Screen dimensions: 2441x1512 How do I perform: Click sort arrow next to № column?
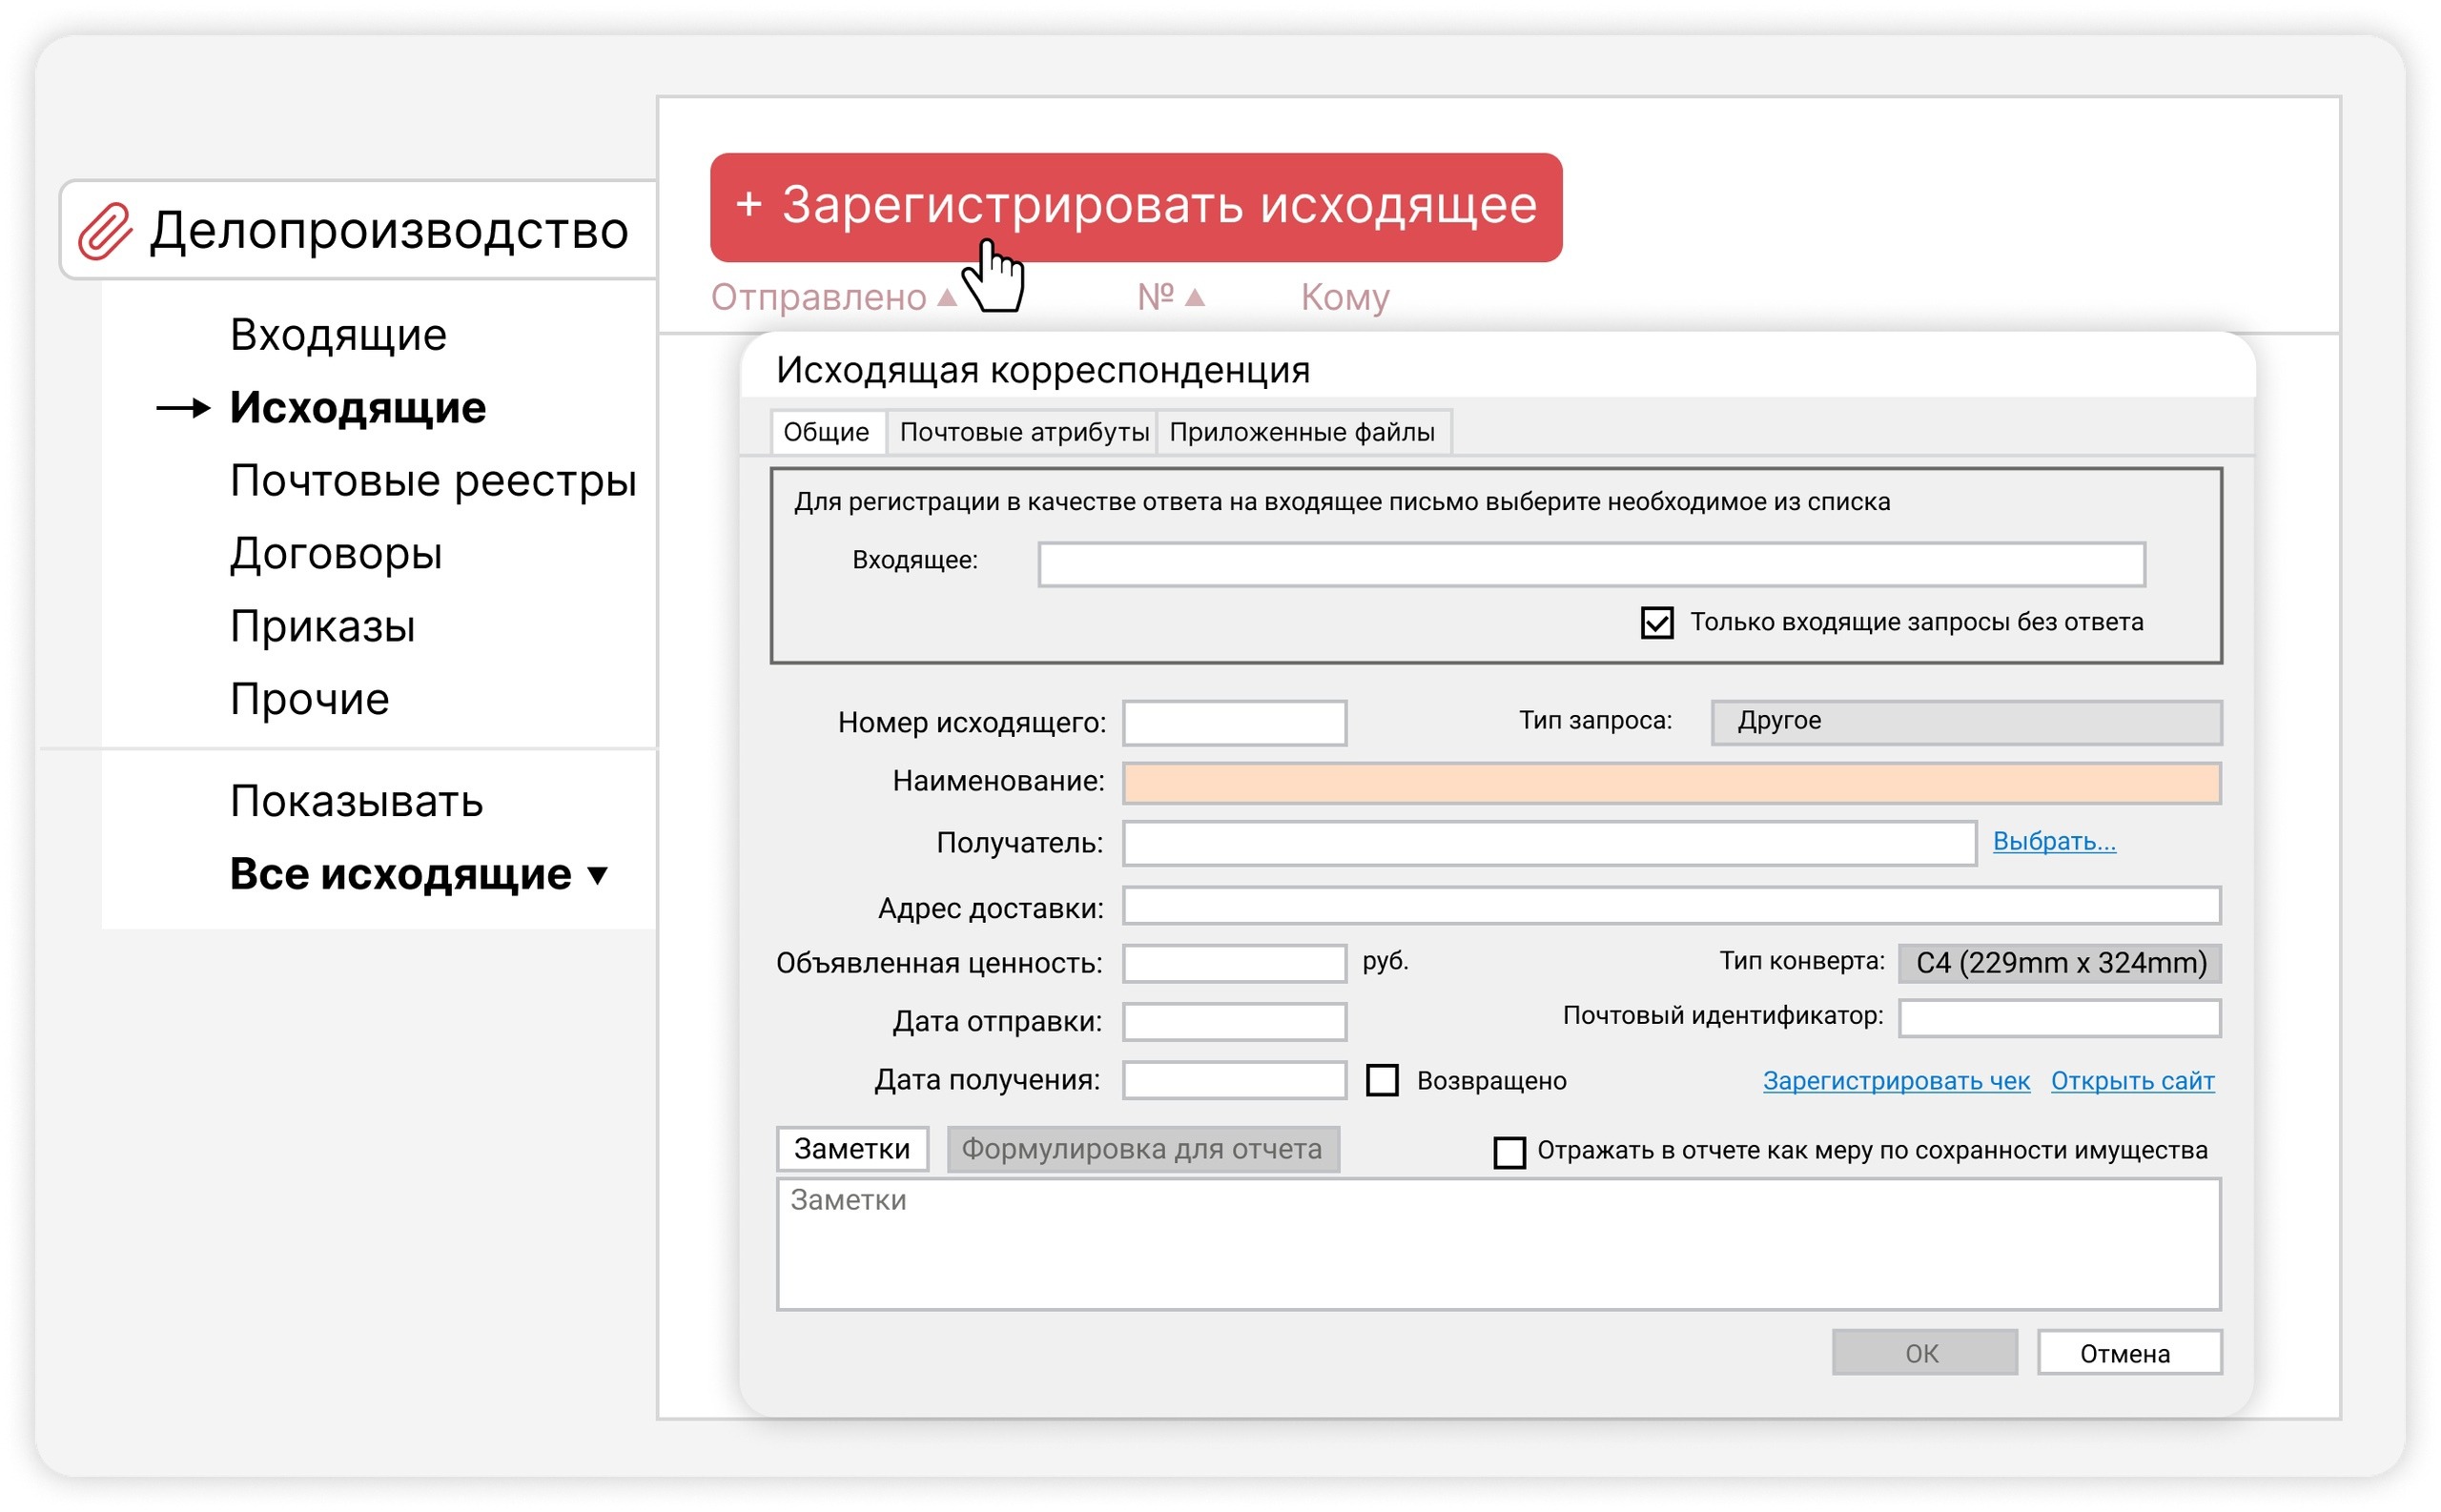point(1194,298)
